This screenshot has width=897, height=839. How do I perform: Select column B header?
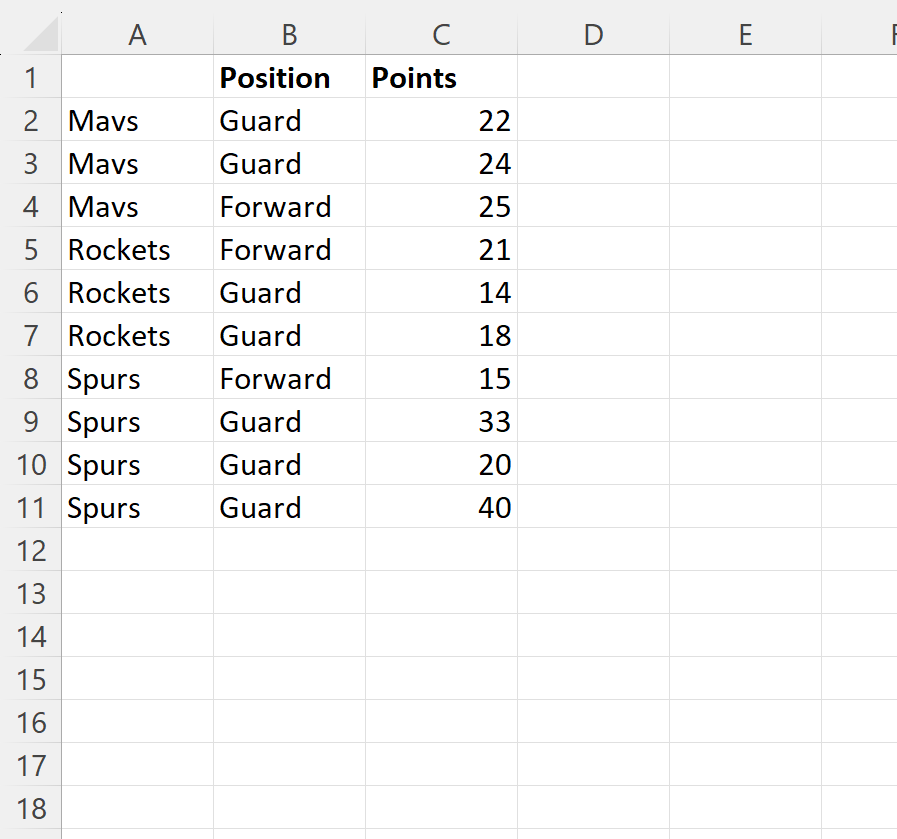(289, 34)
